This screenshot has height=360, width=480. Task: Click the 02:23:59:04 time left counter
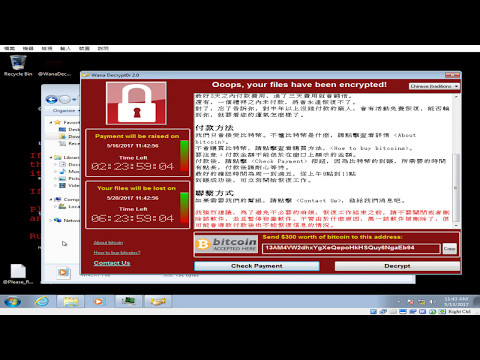[133, 166]
